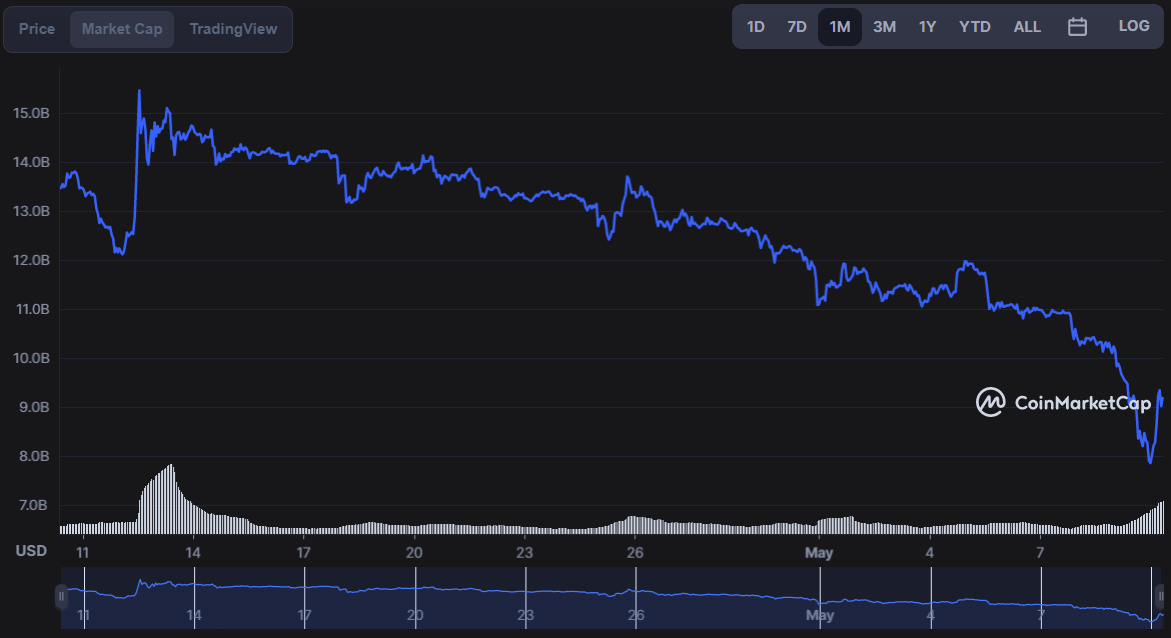Open the TradingView tab
The width and height of the screenshot is (1171, 638).
point(233,29)
